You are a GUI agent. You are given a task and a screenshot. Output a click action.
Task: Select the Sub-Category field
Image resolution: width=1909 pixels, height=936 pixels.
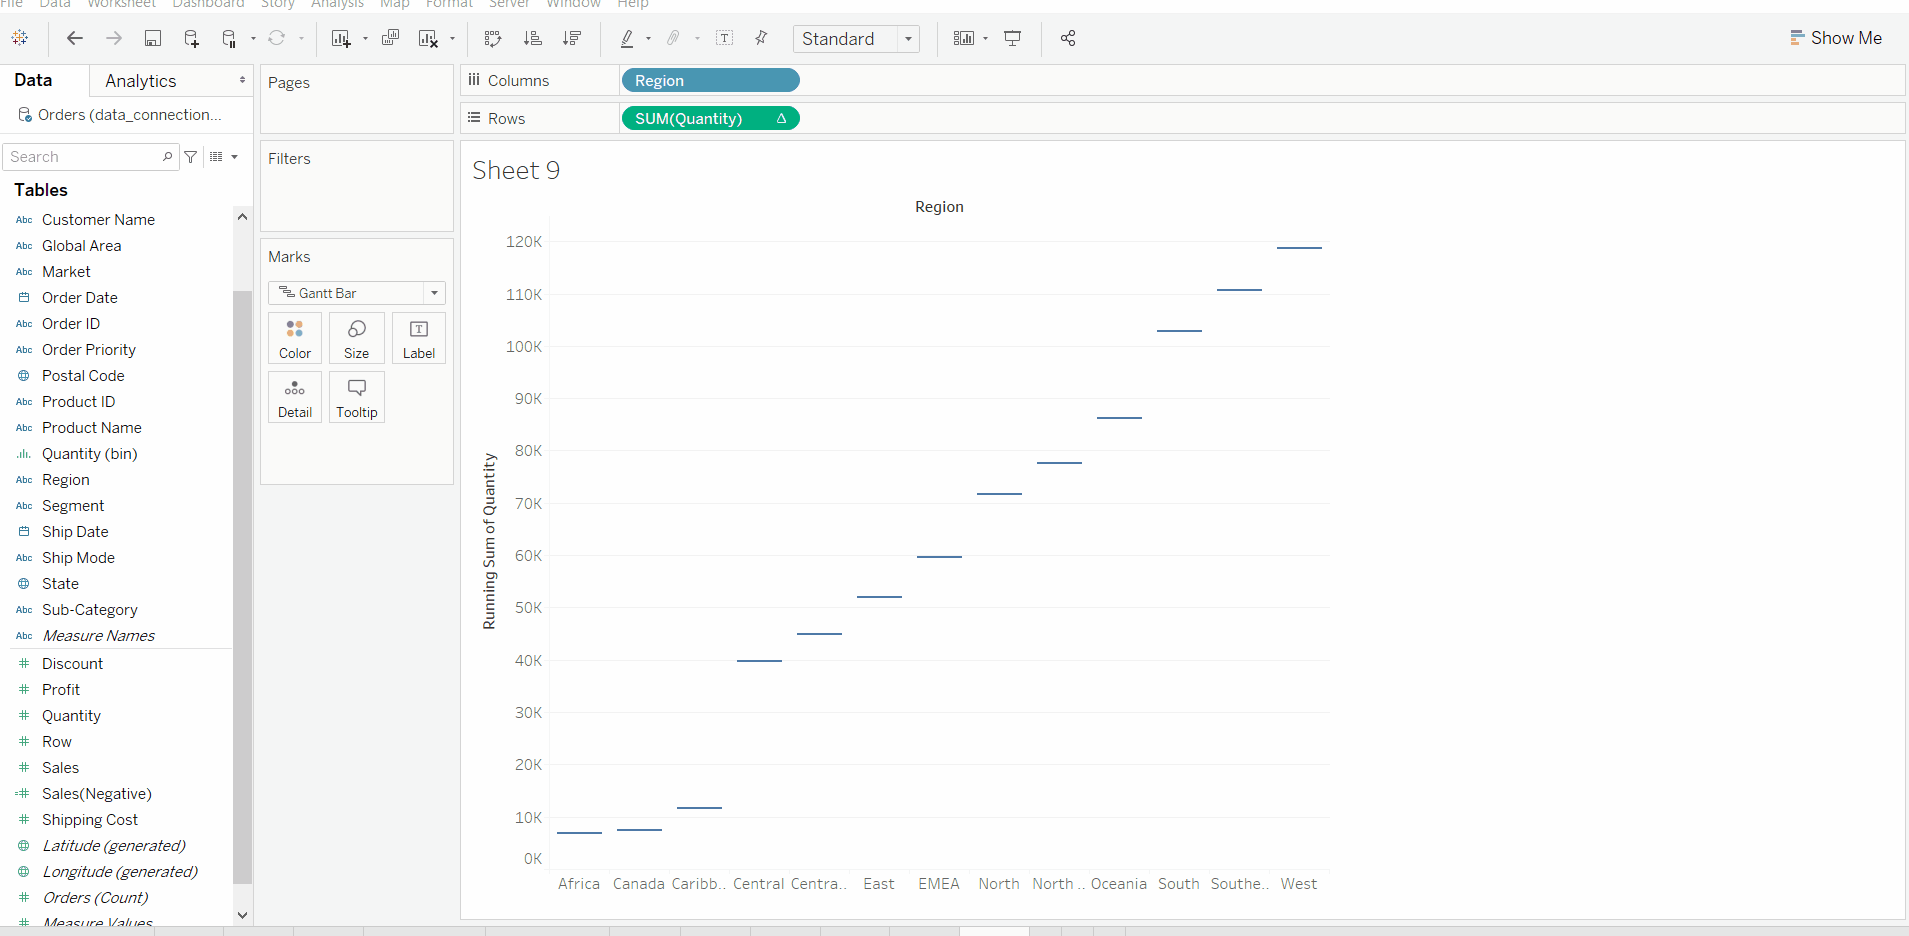click(90, 610)
